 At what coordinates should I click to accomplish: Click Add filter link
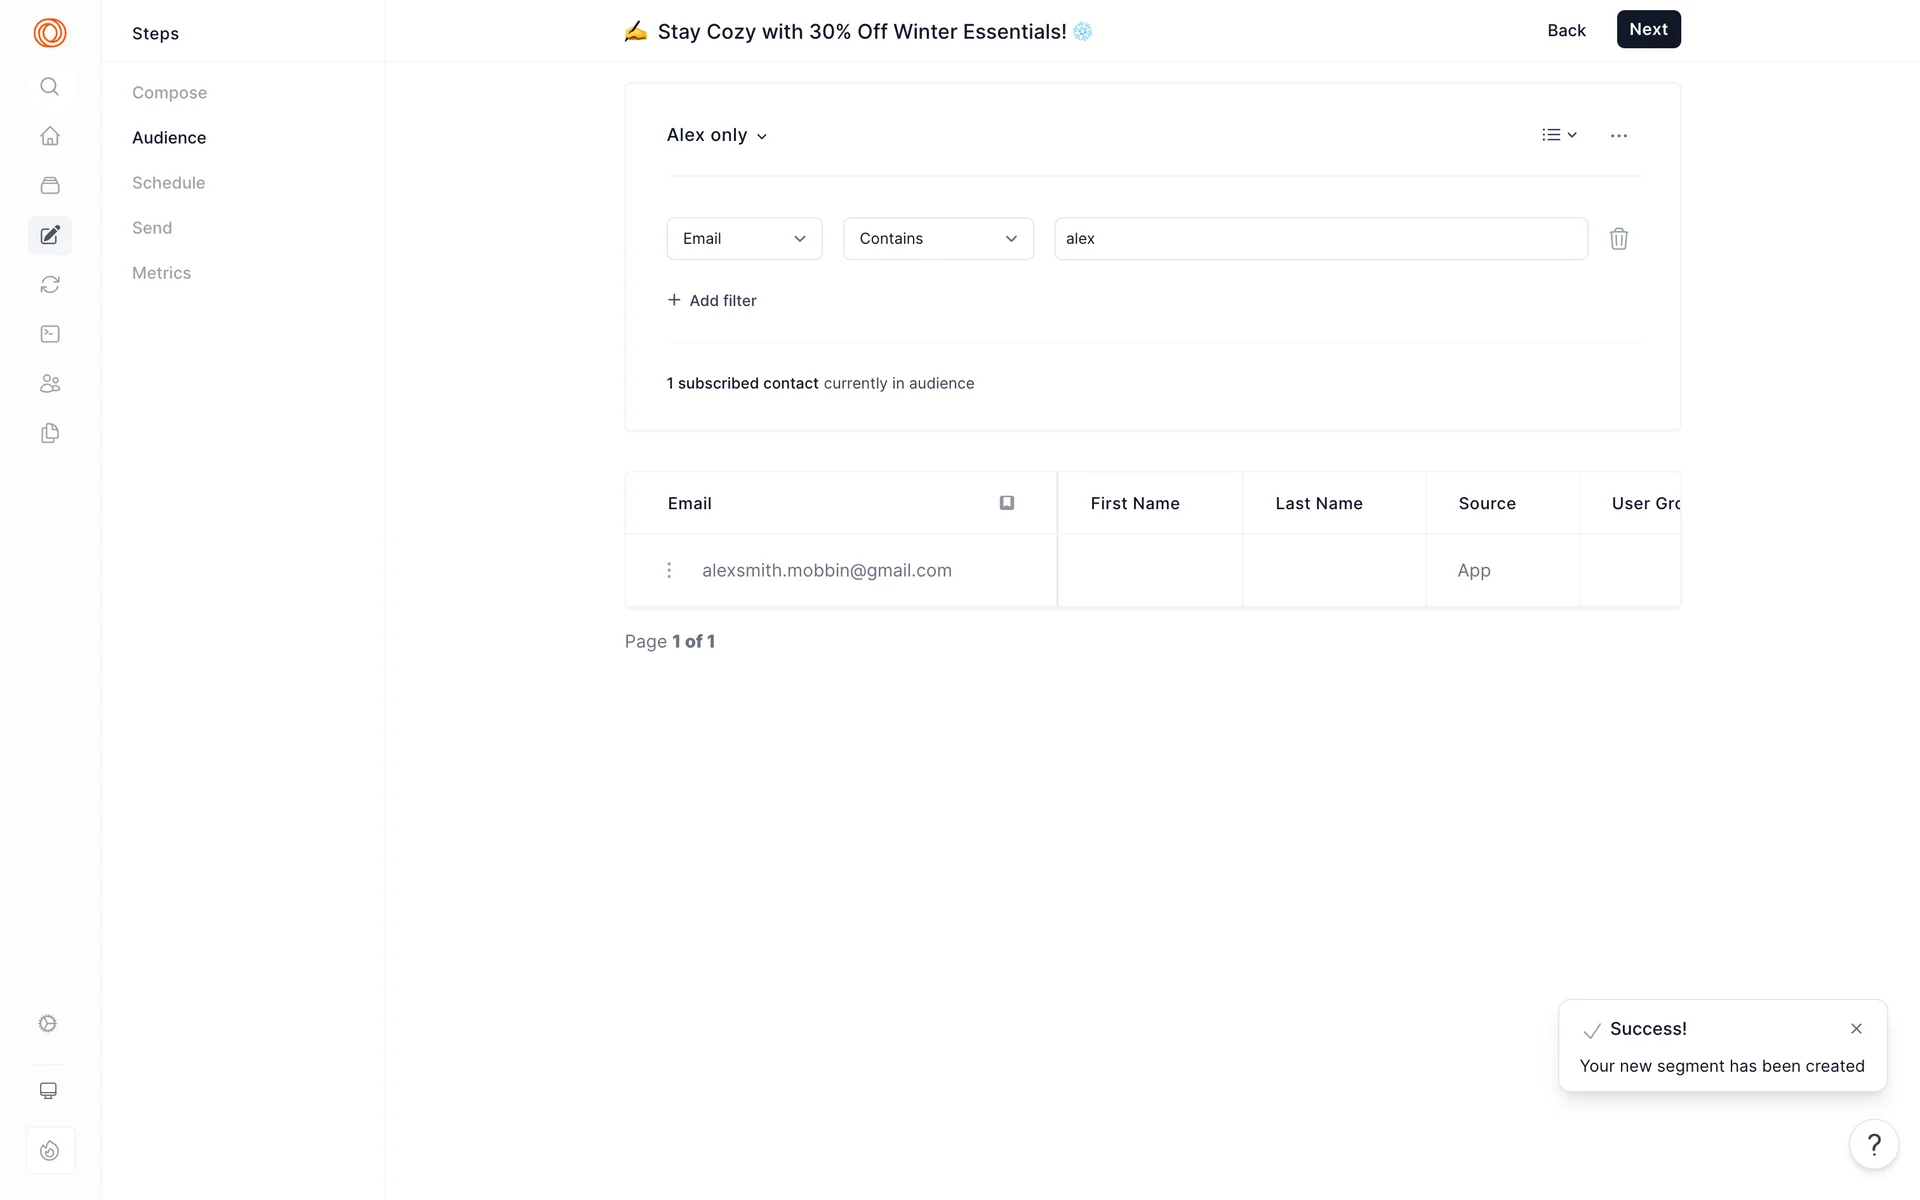coord(712,300)
